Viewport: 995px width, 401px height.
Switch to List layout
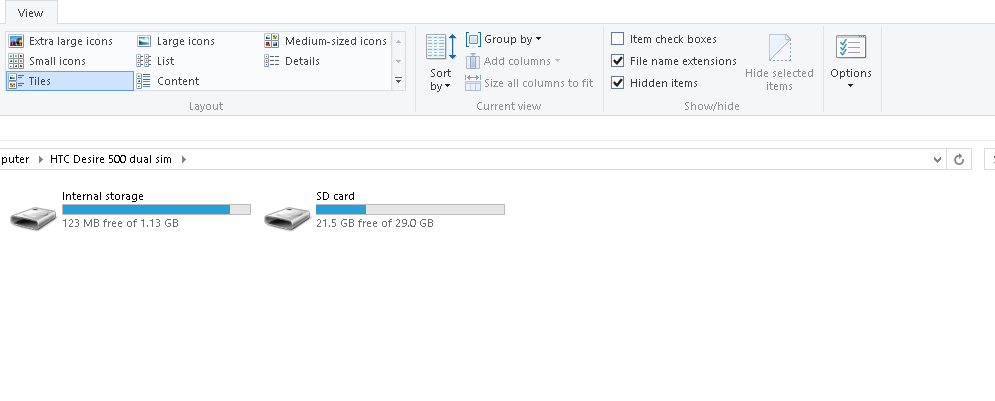click(155, 61)
